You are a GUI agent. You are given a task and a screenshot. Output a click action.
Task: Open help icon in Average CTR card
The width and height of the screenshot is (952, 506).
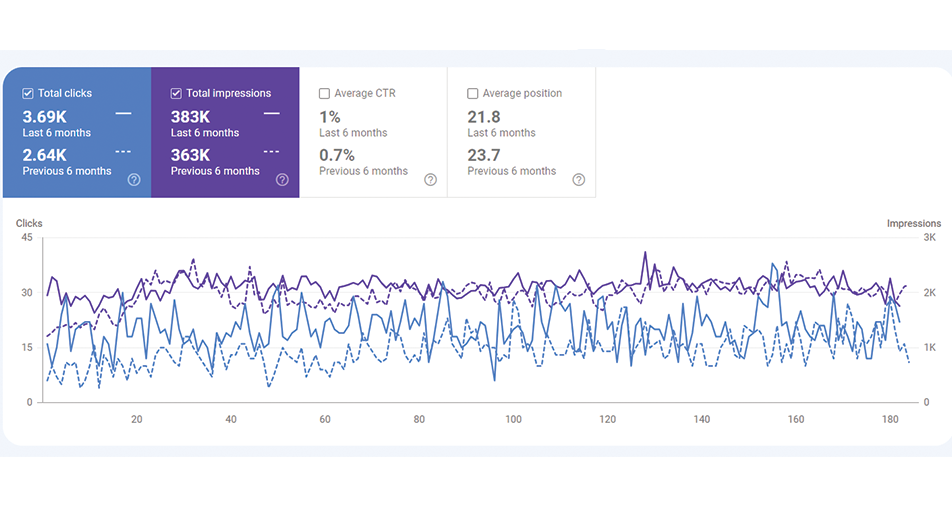click(430, 180)
